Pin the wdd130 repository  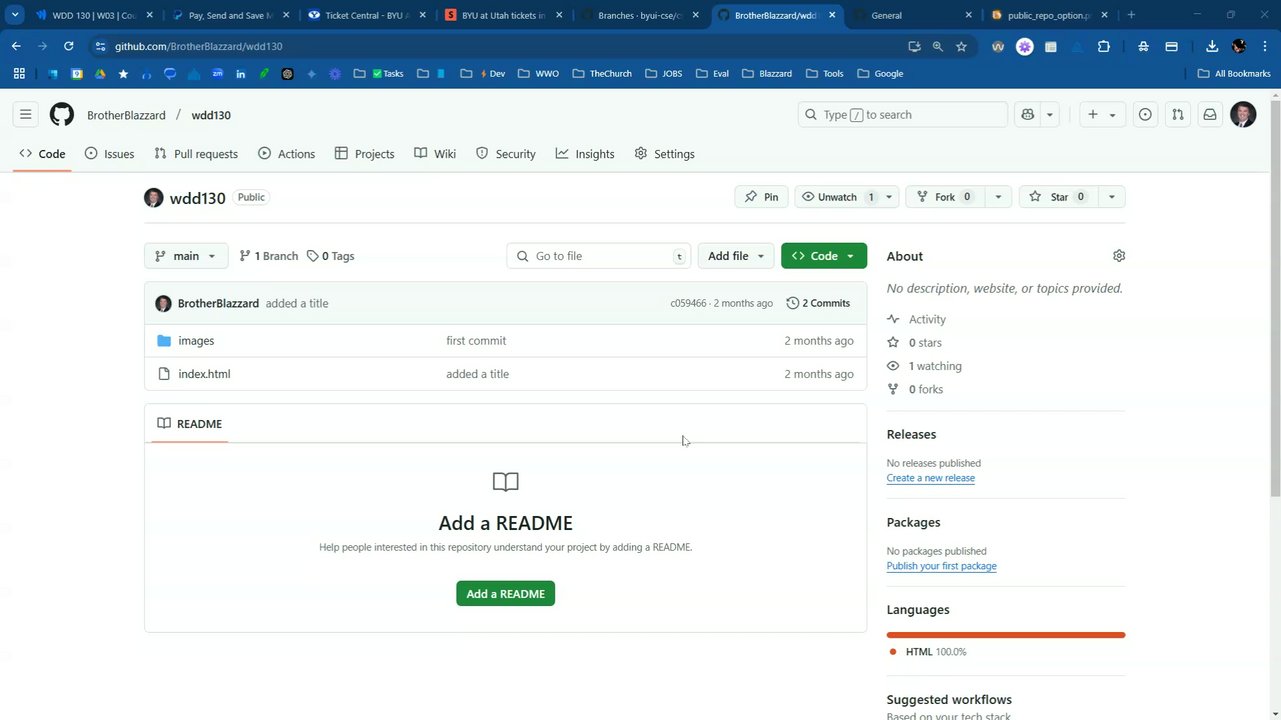[761, 197]
